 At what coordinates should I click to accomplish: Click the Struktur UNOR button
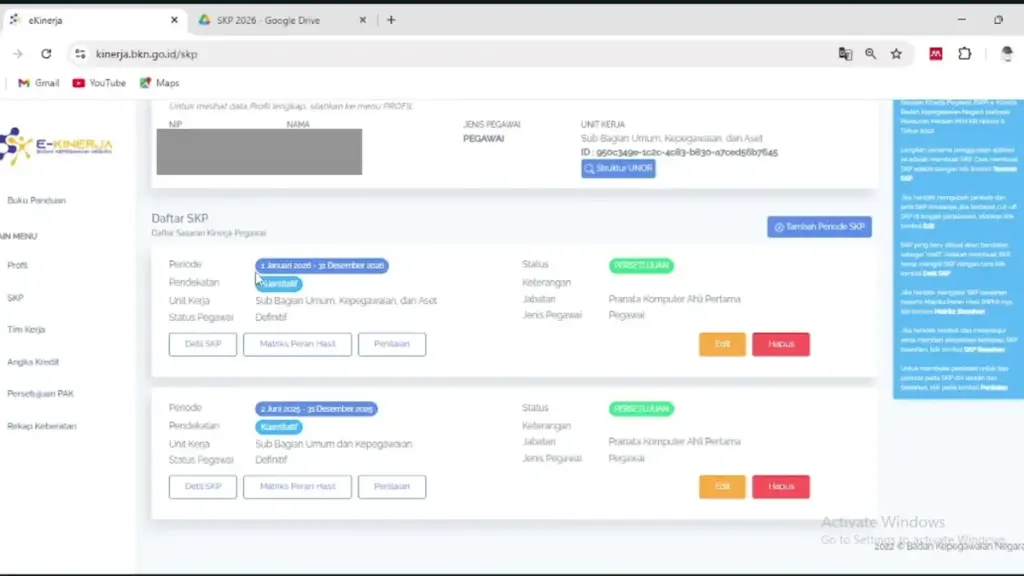click(618, 169)
